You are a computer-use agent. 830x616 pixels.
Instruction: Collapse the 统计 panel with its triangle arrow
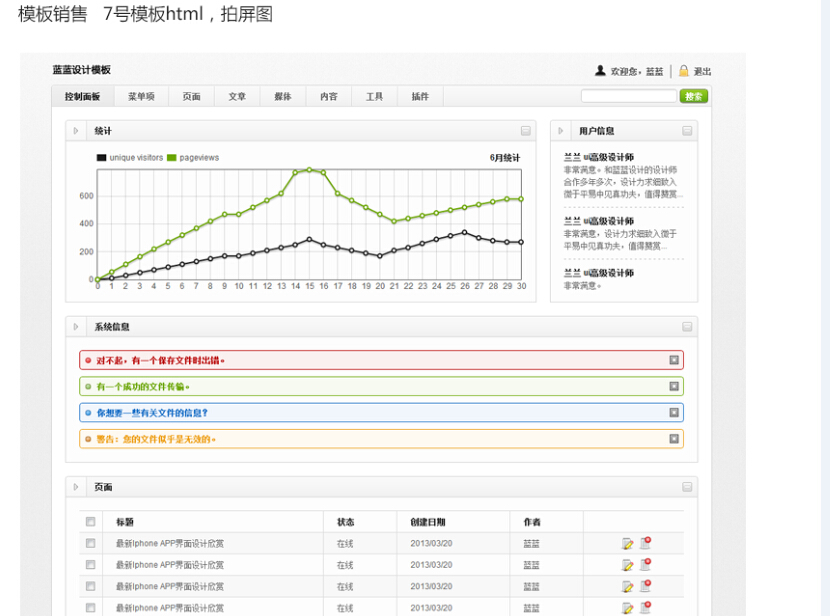tap(76, 131)
